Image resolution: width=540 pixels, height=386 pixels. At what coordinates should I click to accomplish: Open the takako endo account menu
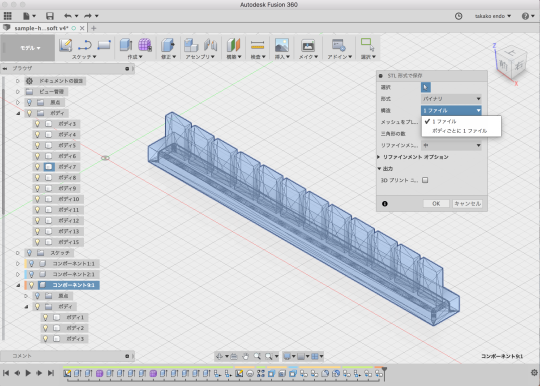[x=493, y=16]
